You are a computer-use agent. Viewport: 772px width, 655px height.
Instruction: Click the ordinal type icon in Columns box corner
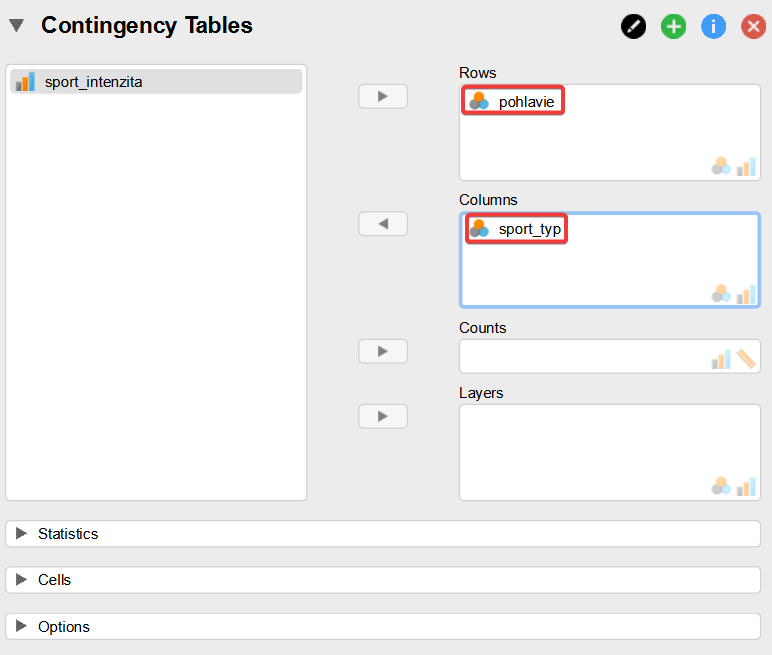click(x=746, y=294)
